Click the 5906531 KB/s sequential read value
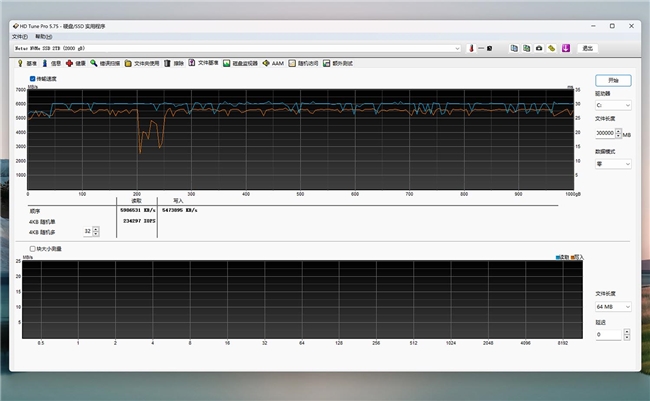Image resolution: width=650 pixels, height=401 pixels. tap(138, 210)
